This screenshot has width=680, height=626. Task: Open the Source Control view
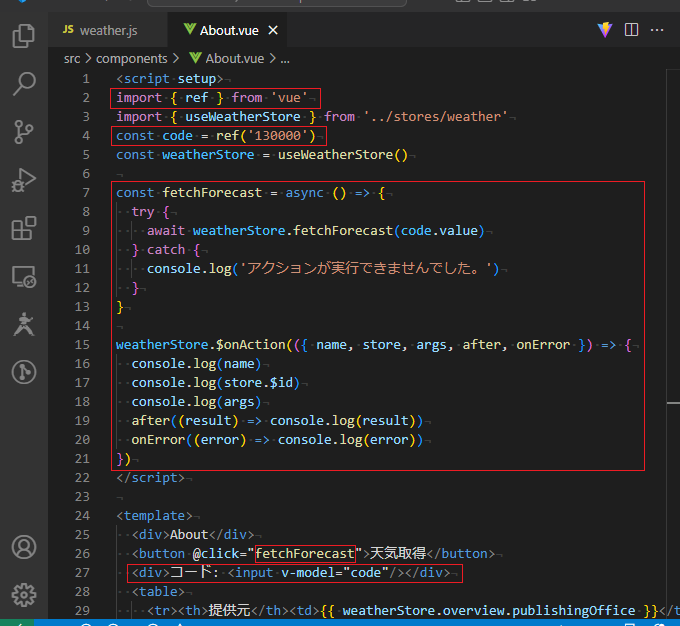click(23, 131)
